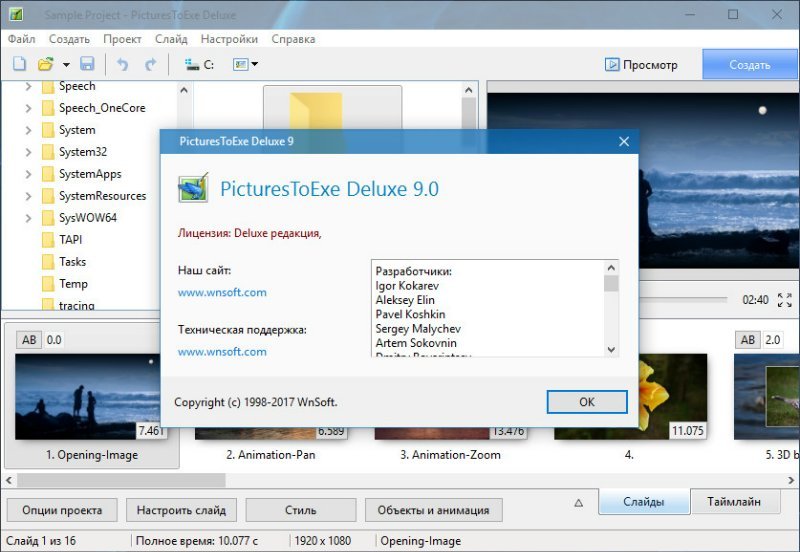Click the Open project folder icon
800x552 pixels.
point(45,64)
